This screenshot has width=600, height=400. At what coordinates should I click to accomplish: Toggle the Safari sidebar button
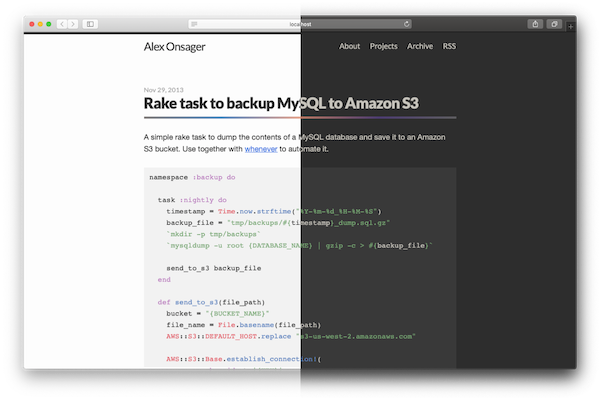89,23
